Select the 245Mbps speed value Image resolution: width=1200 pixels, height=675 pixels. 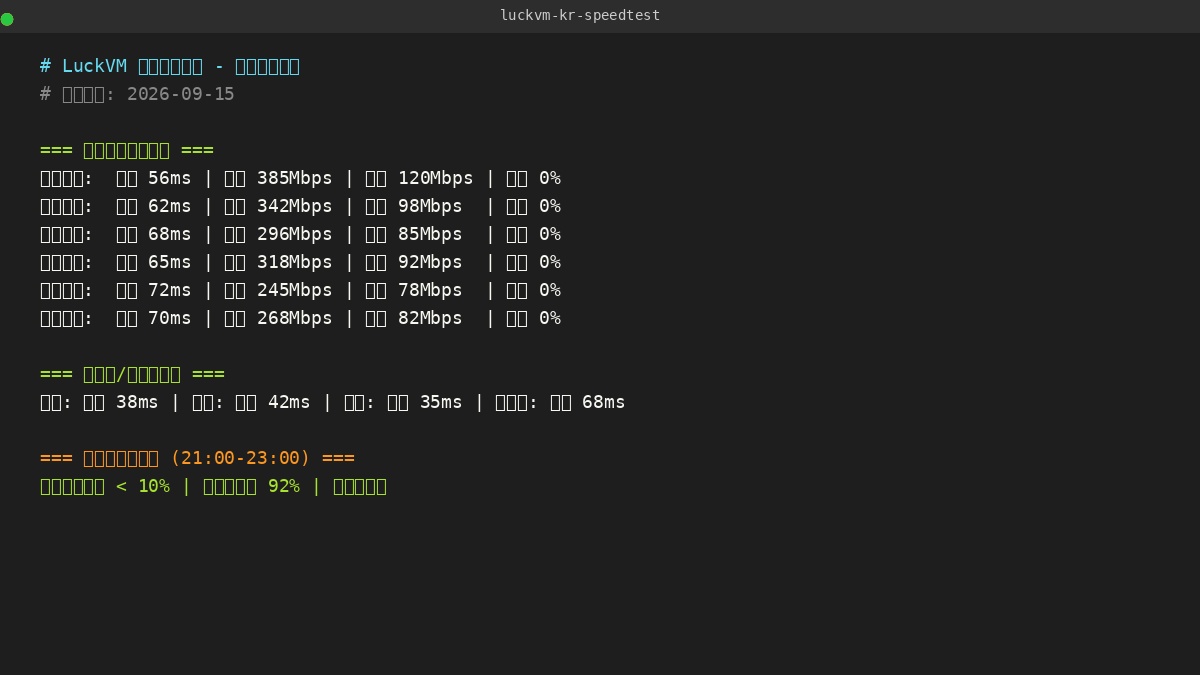click(294, 290)
